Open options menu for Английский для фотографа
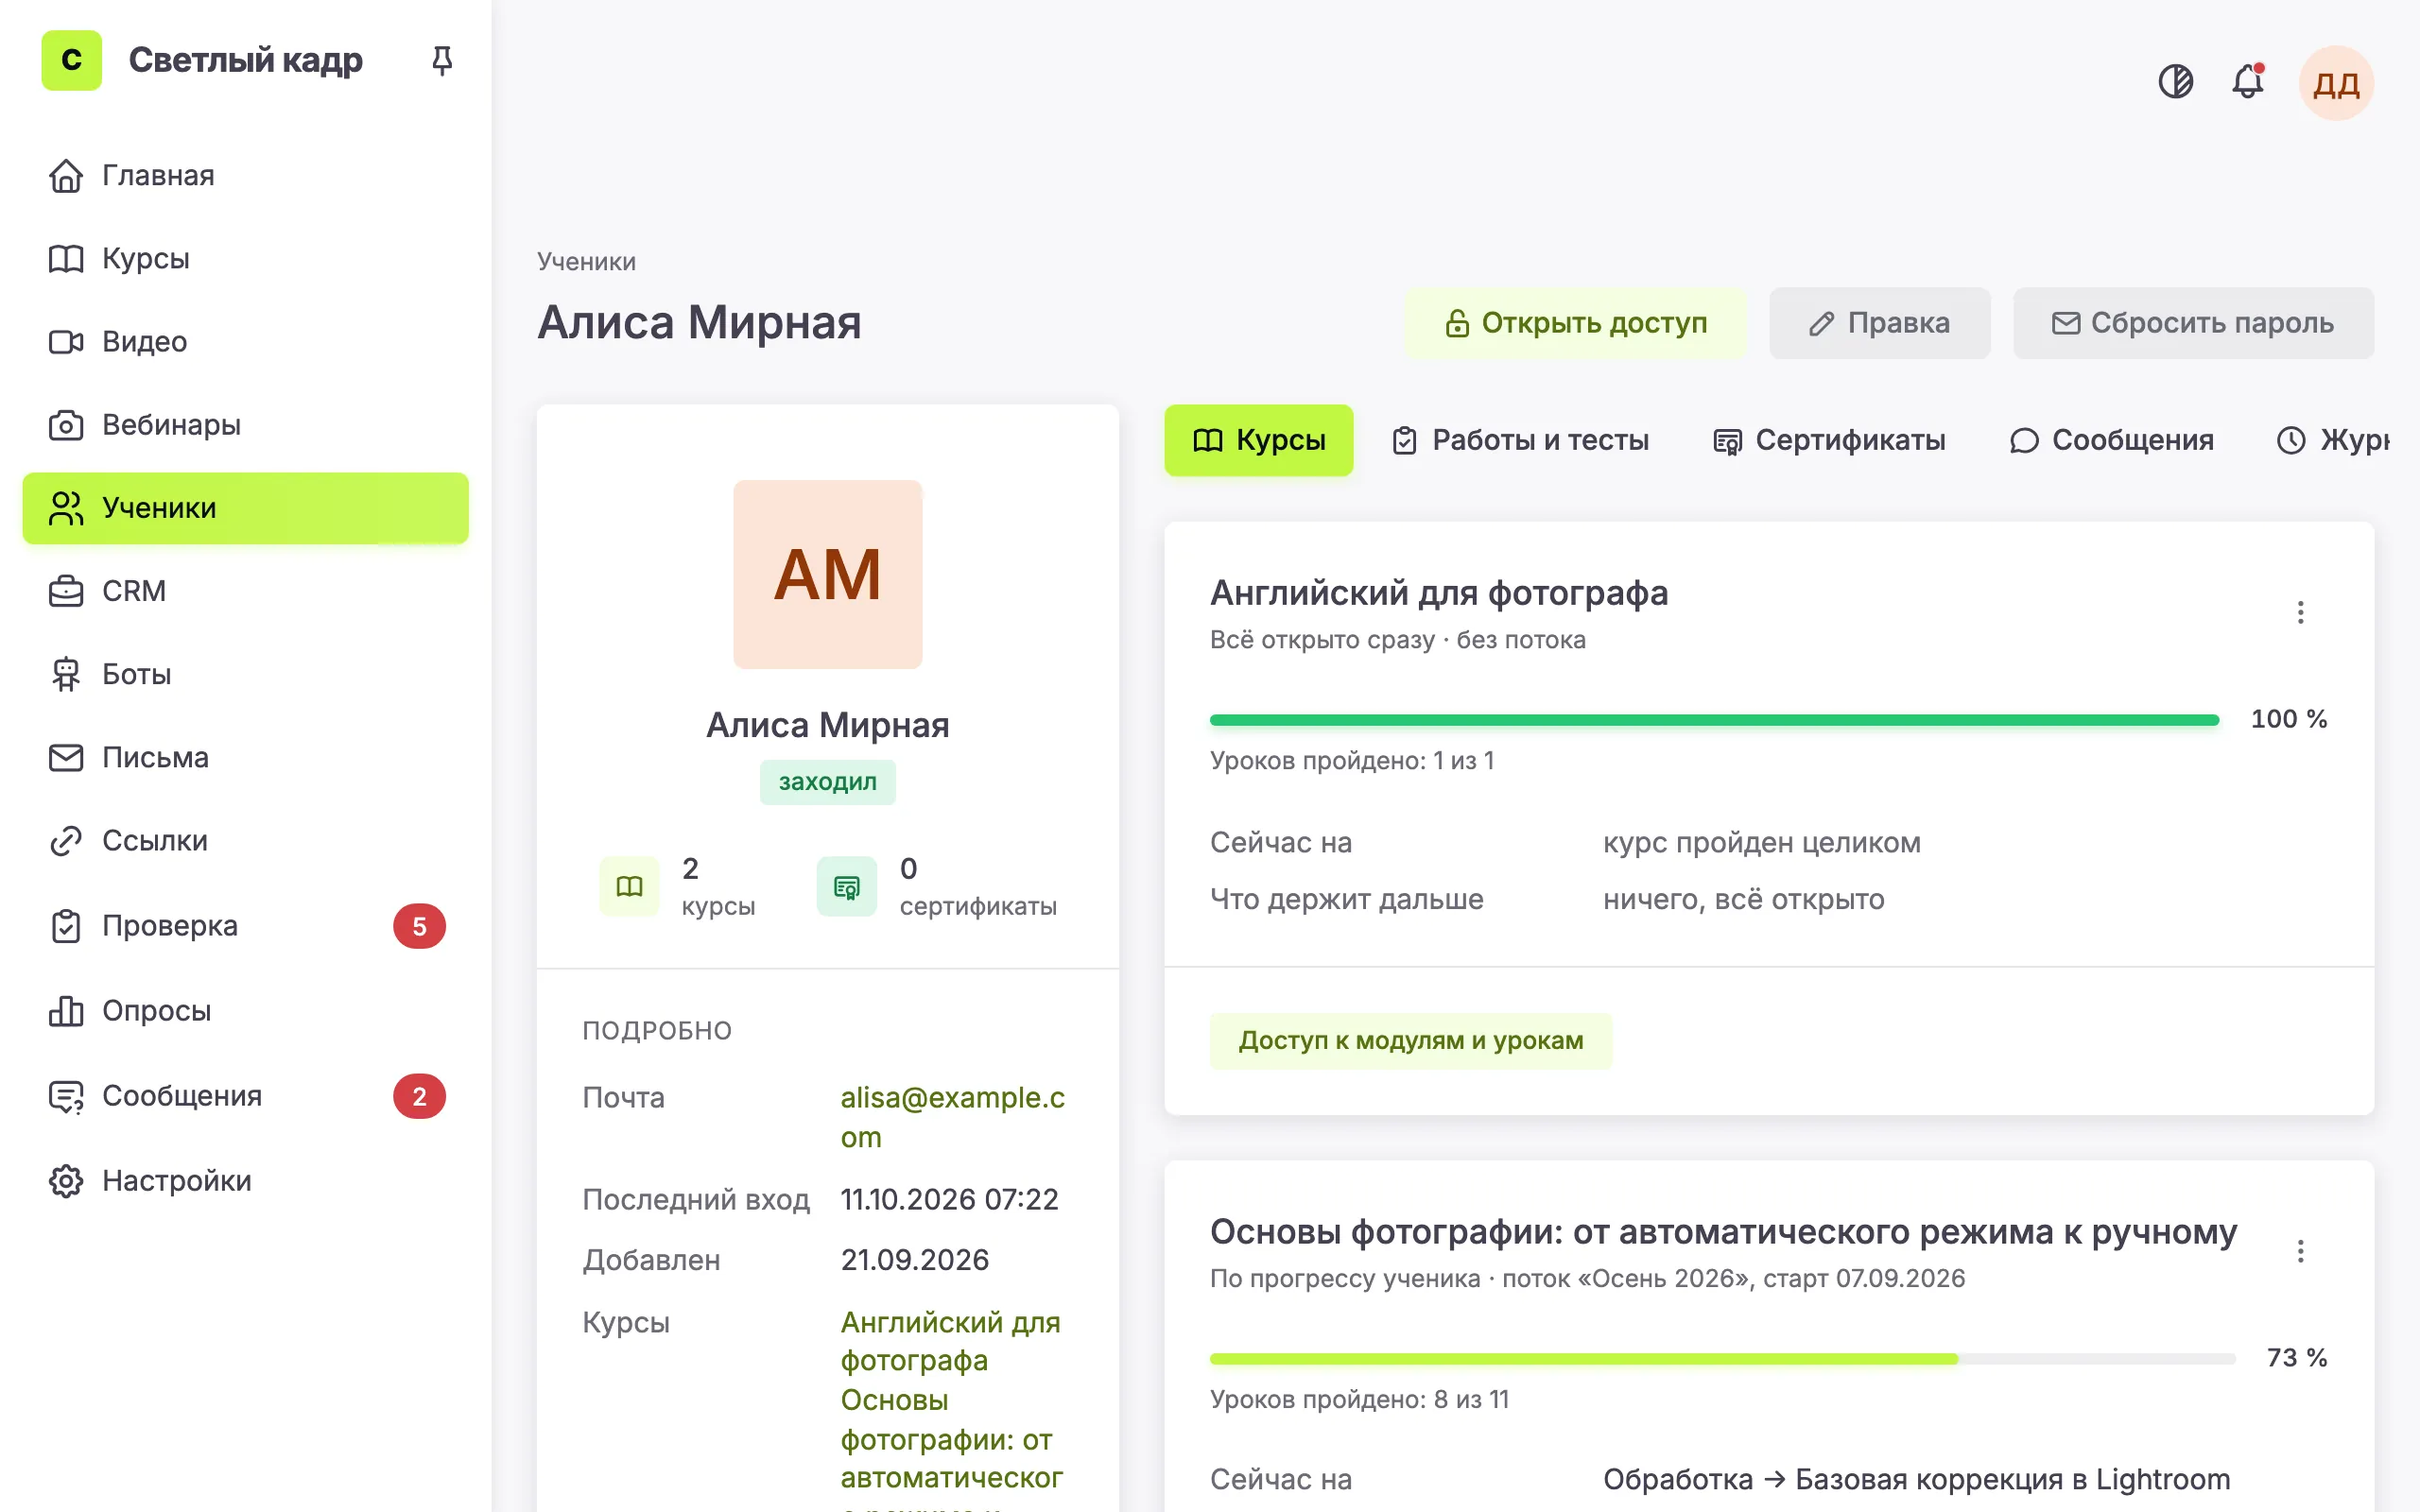The height and width of the screenshot is (1512, 2420). click(2300, 612)
